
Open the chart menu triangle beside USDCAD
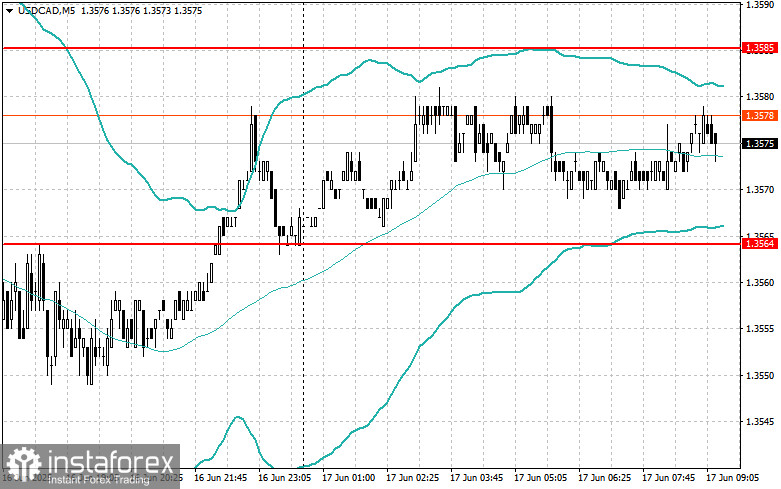point(9,10)
